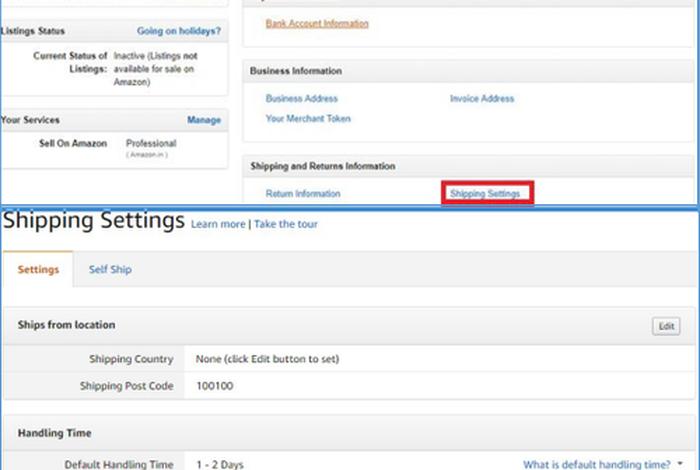This screenshot has width=700, height=470.
Task: Open the Business Address link
Action: pos(301,99)
